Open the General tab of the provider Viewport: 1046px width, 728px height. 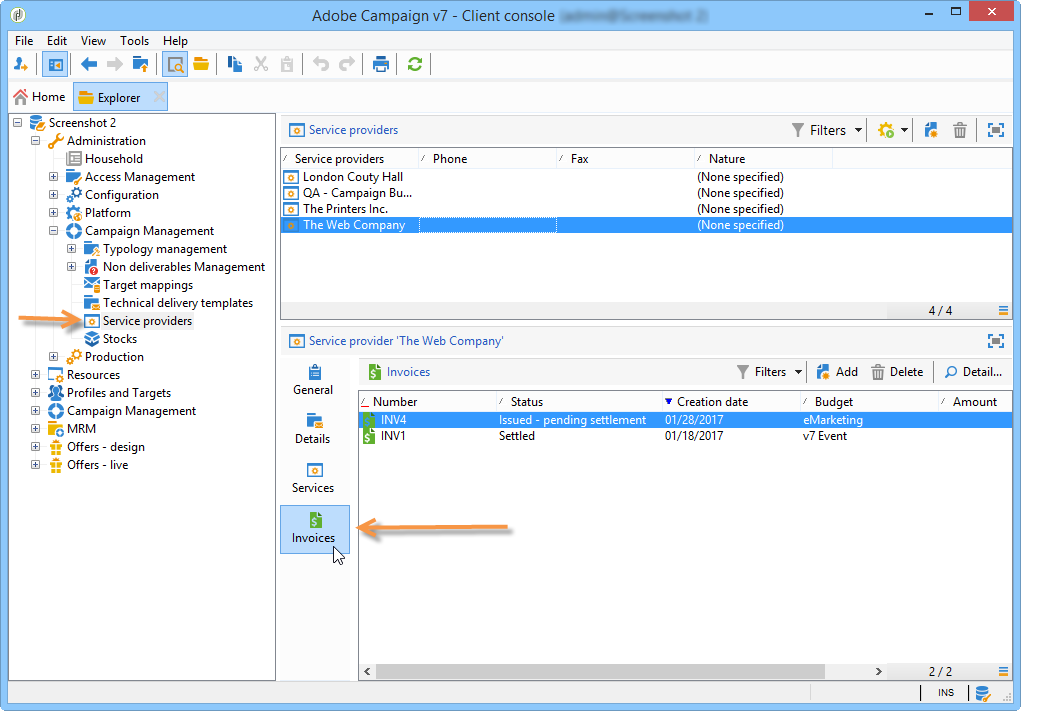(x=313, y=380)
